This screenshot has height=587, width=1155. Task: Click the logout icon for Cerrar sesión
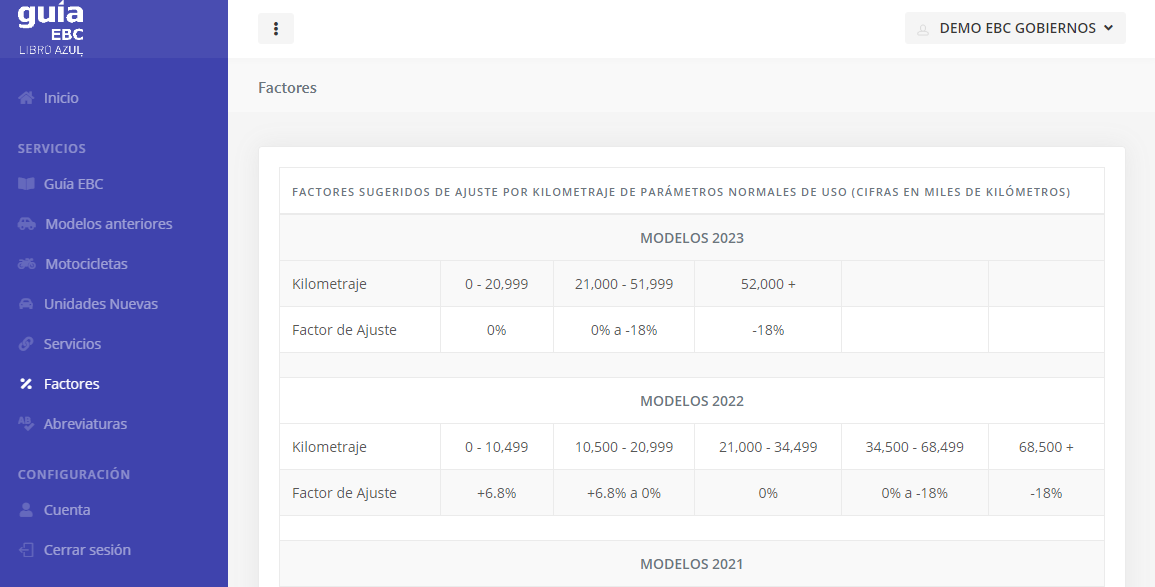point(27,550)
